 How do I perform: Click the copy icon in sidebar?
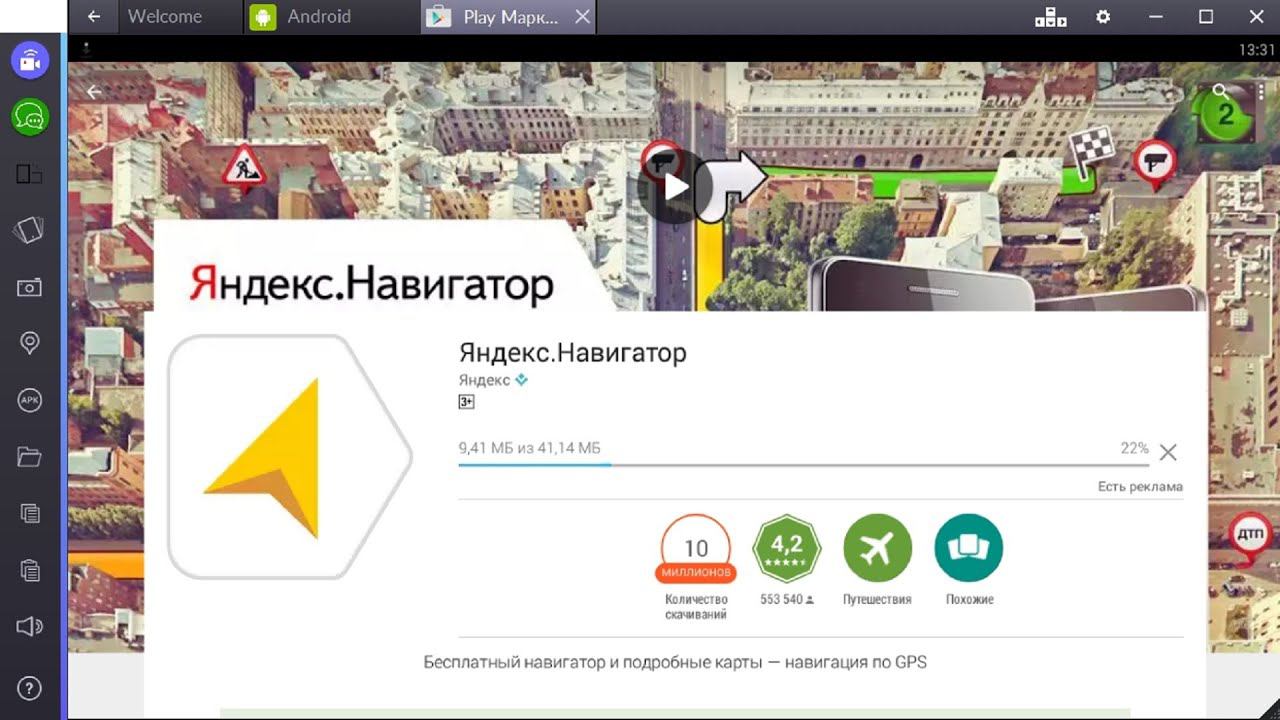30,514
